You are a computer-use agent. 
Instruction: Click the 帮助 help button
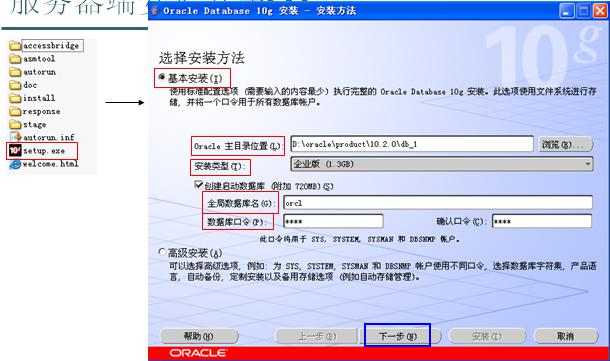point(199,336)
